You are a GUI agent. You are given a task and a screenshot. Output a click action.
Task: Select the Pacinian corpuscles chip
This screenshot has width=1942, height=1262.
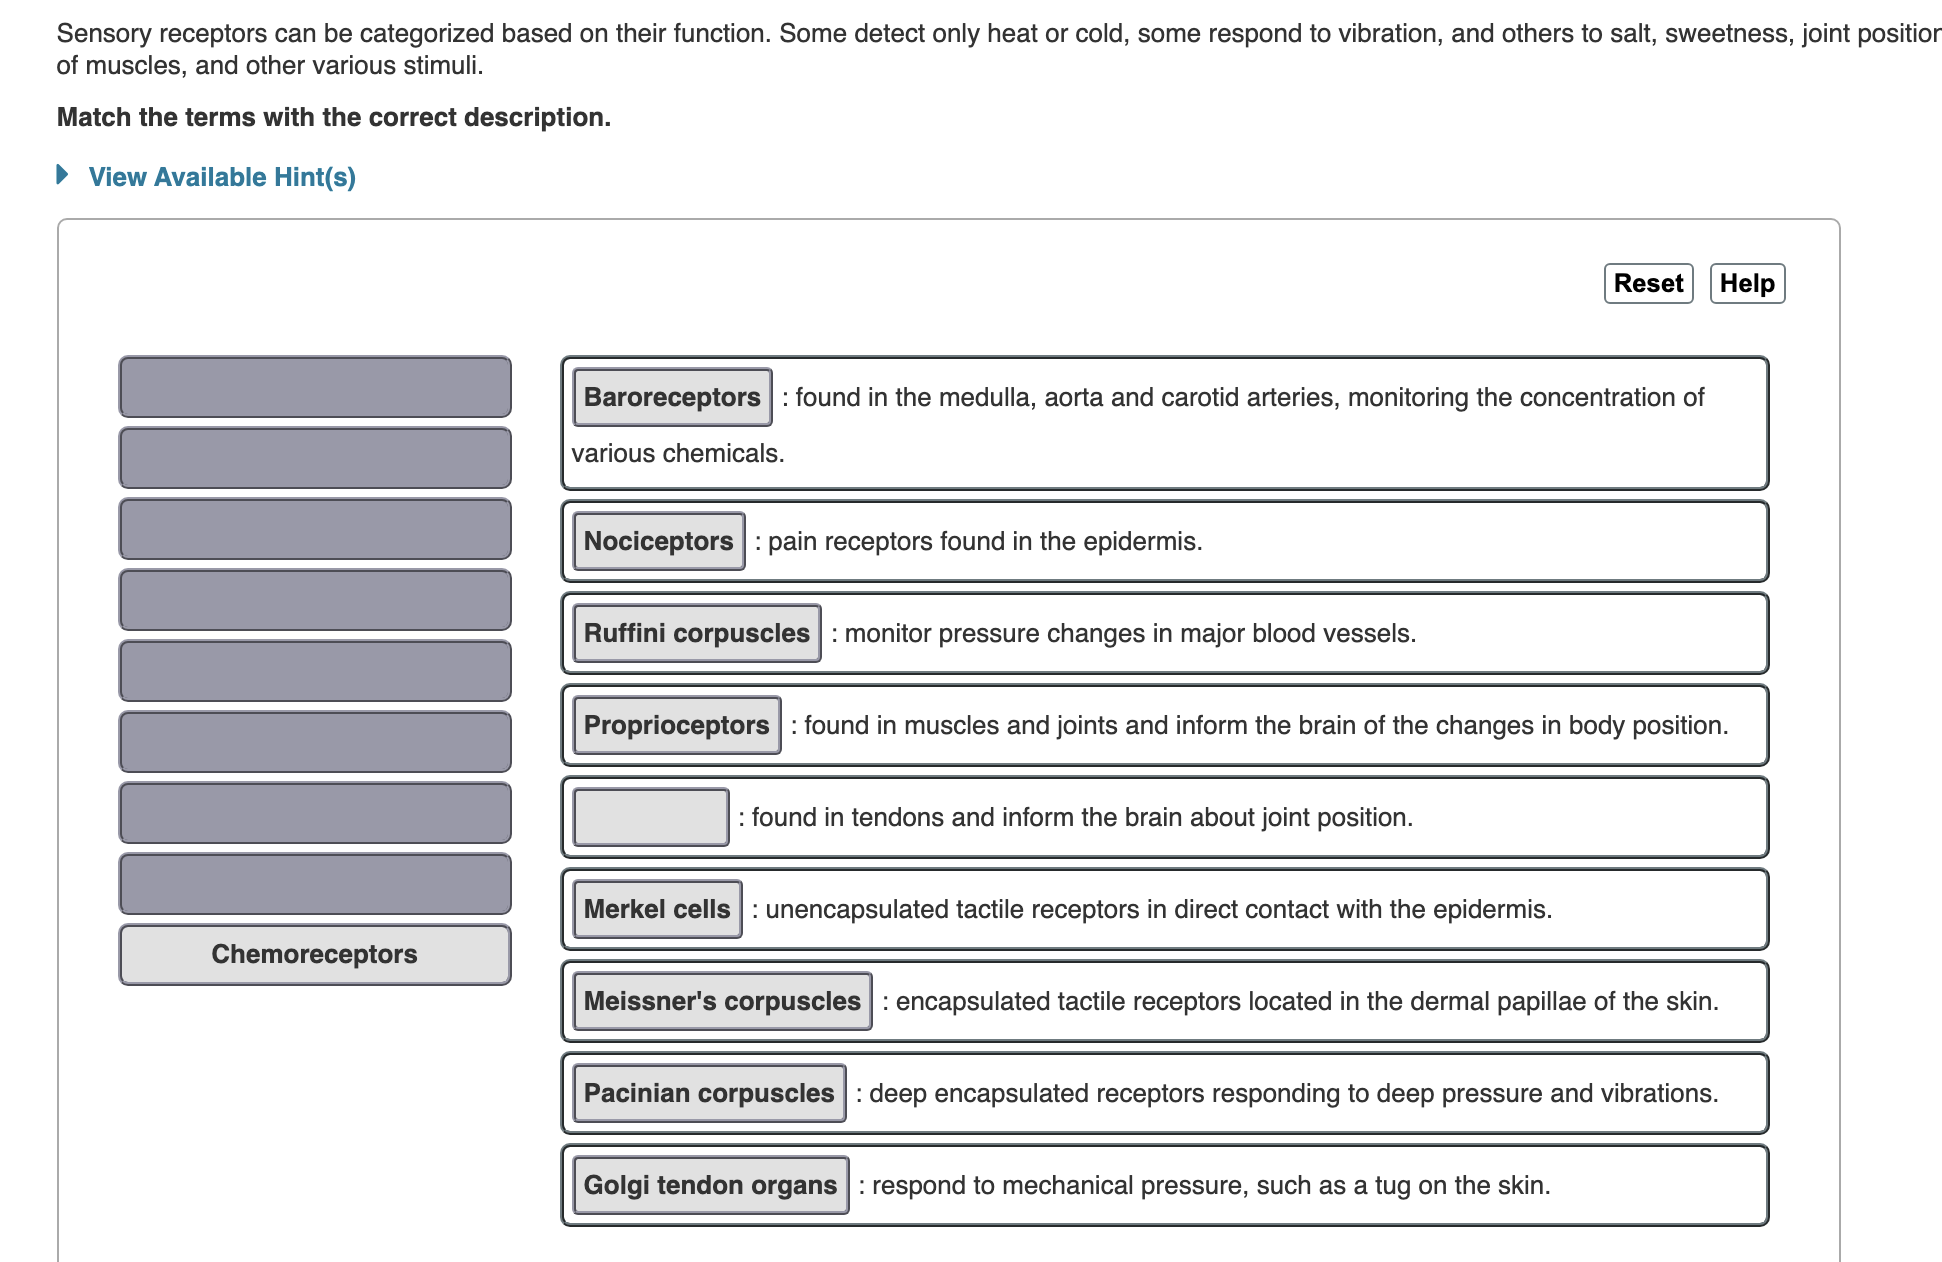708,1093
